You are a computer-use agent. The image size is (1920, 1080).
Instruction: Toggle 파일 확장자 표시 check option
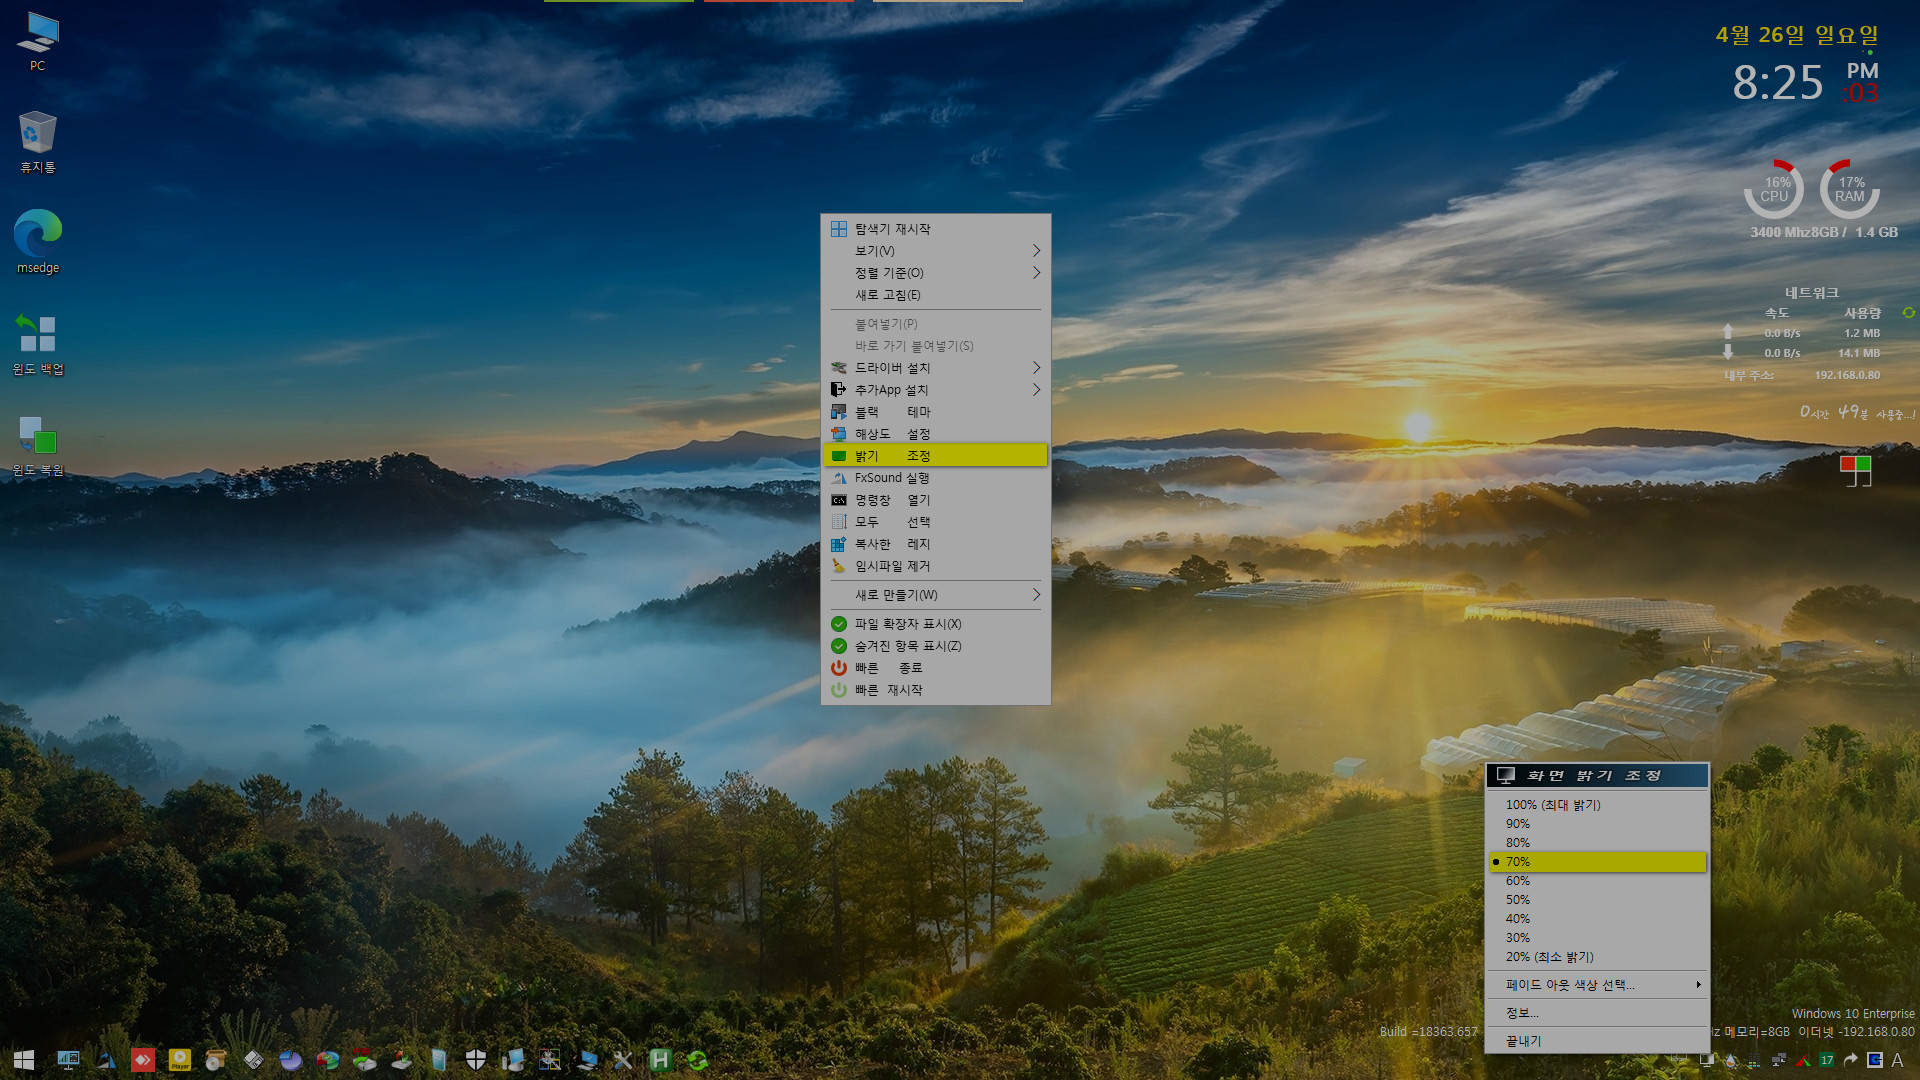click(x=935, y=624)
